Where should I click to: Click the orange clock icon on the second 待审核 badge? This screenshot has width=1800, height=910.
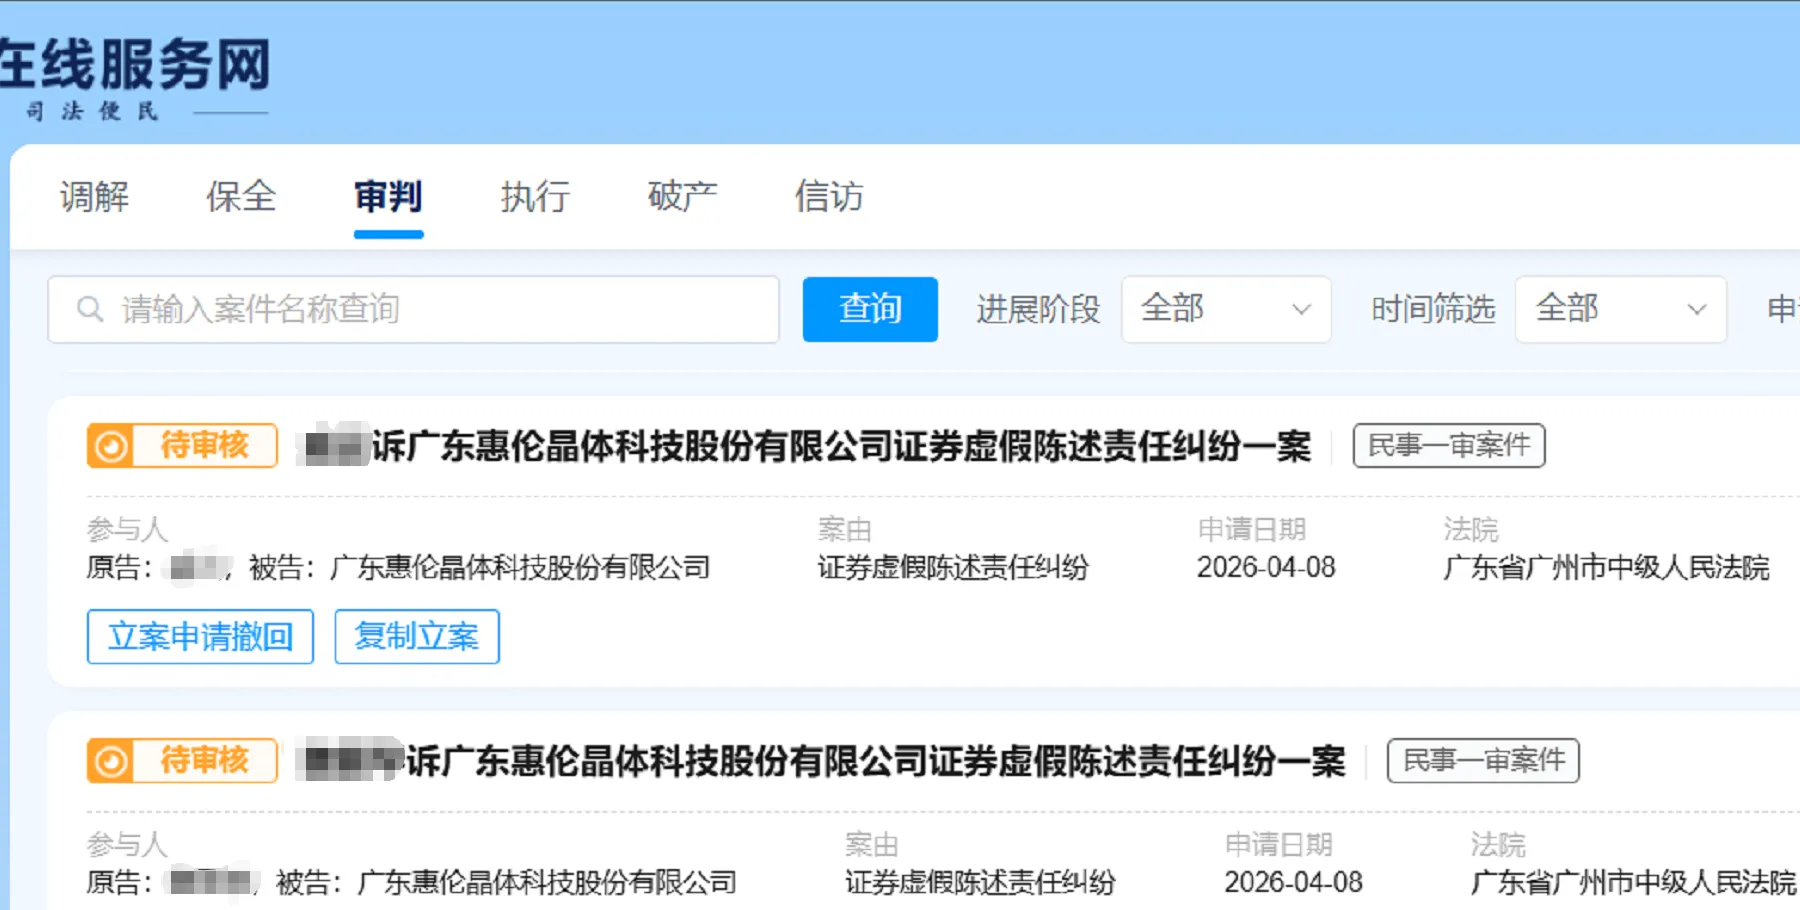point(110,760)
